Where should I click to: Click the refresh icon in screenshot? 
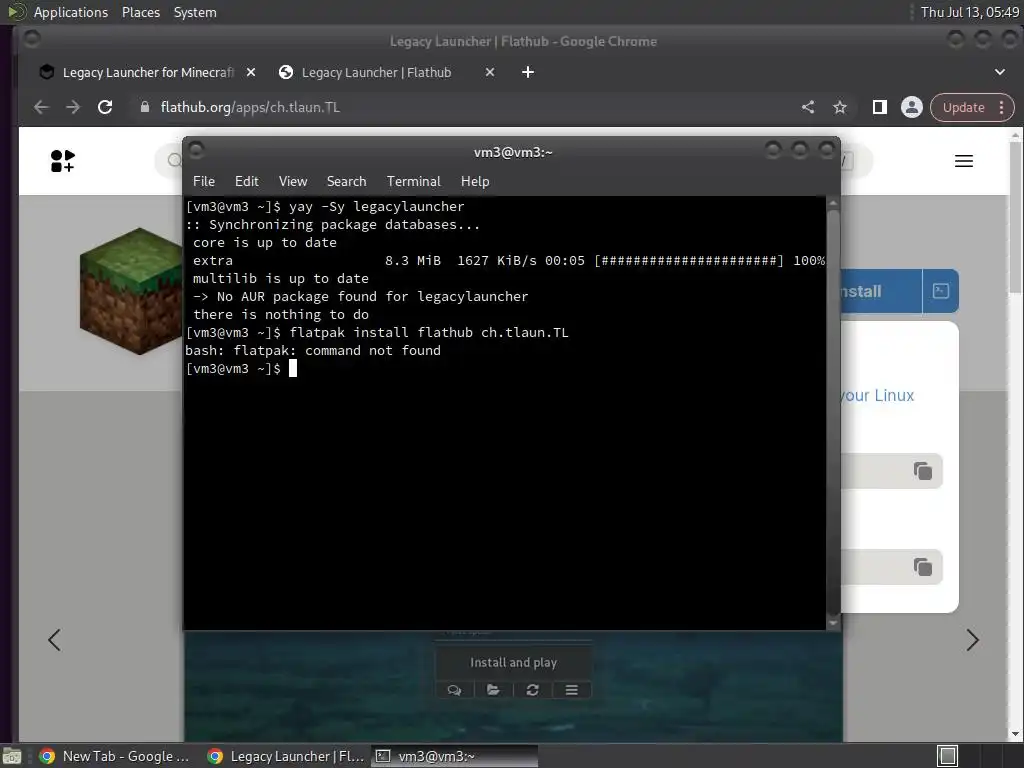(532, 690)
